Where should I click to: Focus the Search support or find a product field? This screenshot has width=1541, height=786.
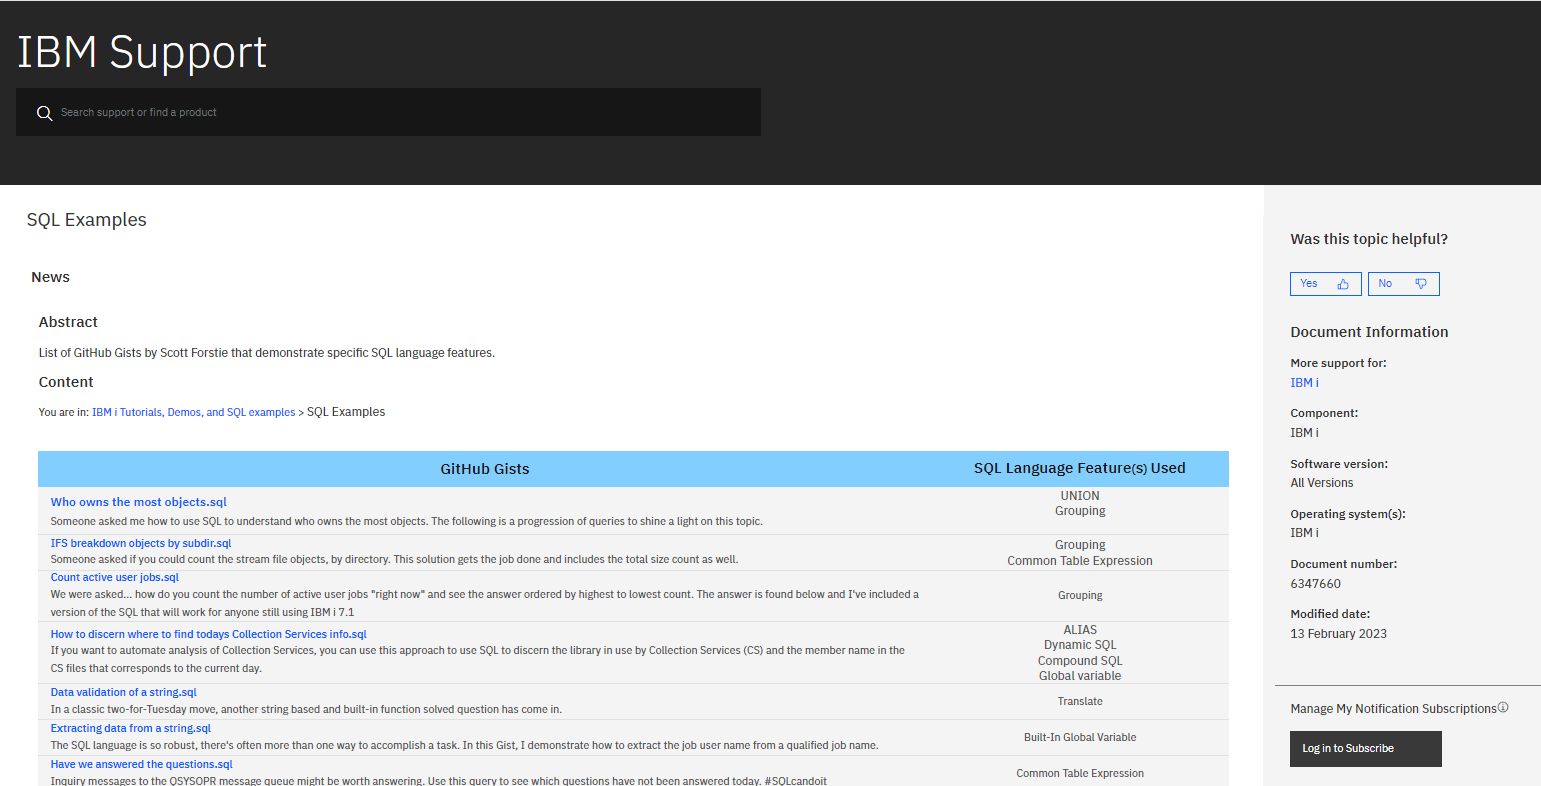(388, 112)
